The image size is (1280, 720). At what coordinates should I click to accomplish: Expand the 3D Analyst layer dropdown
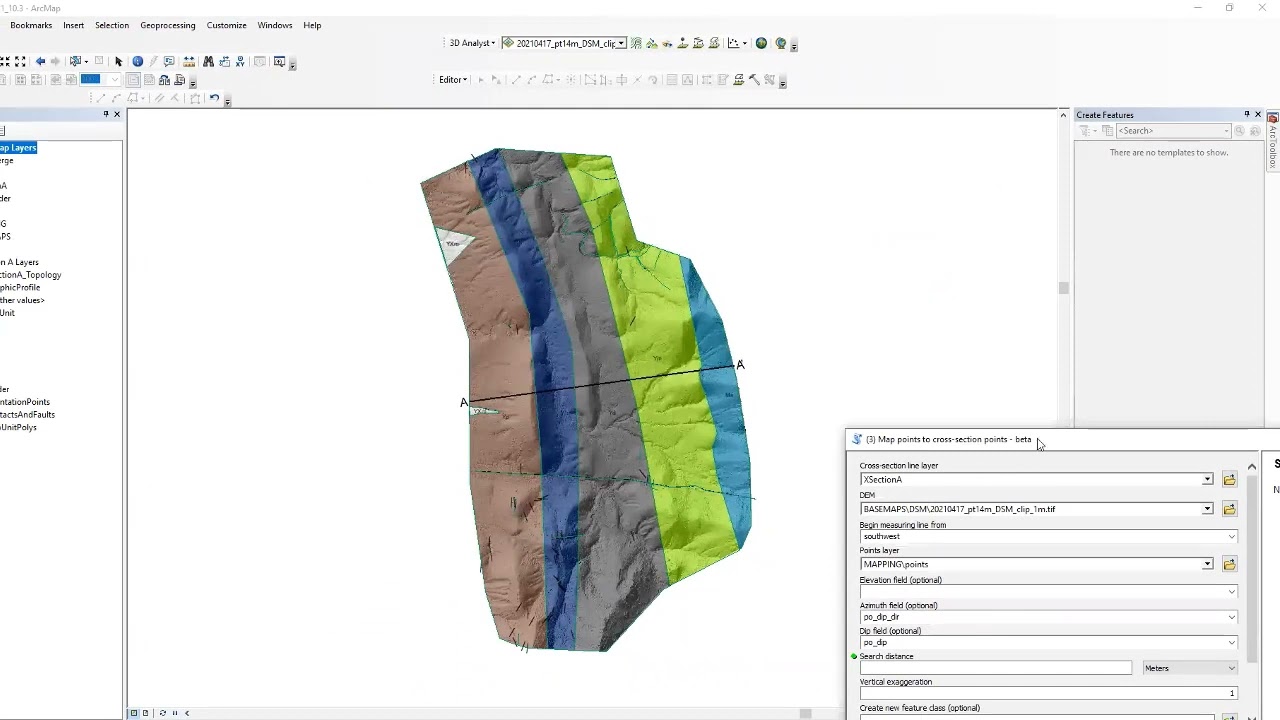point(621,43)
